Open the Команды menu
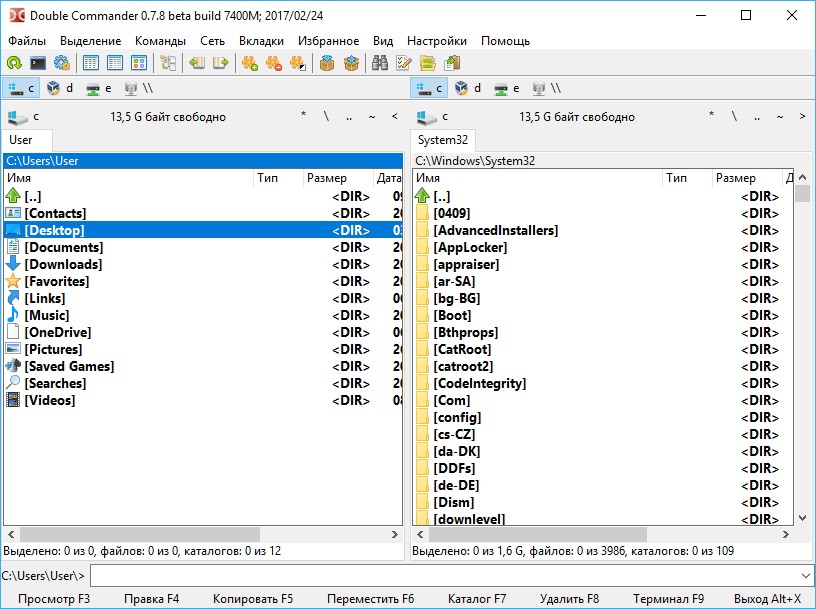 (x=160, y=41)
